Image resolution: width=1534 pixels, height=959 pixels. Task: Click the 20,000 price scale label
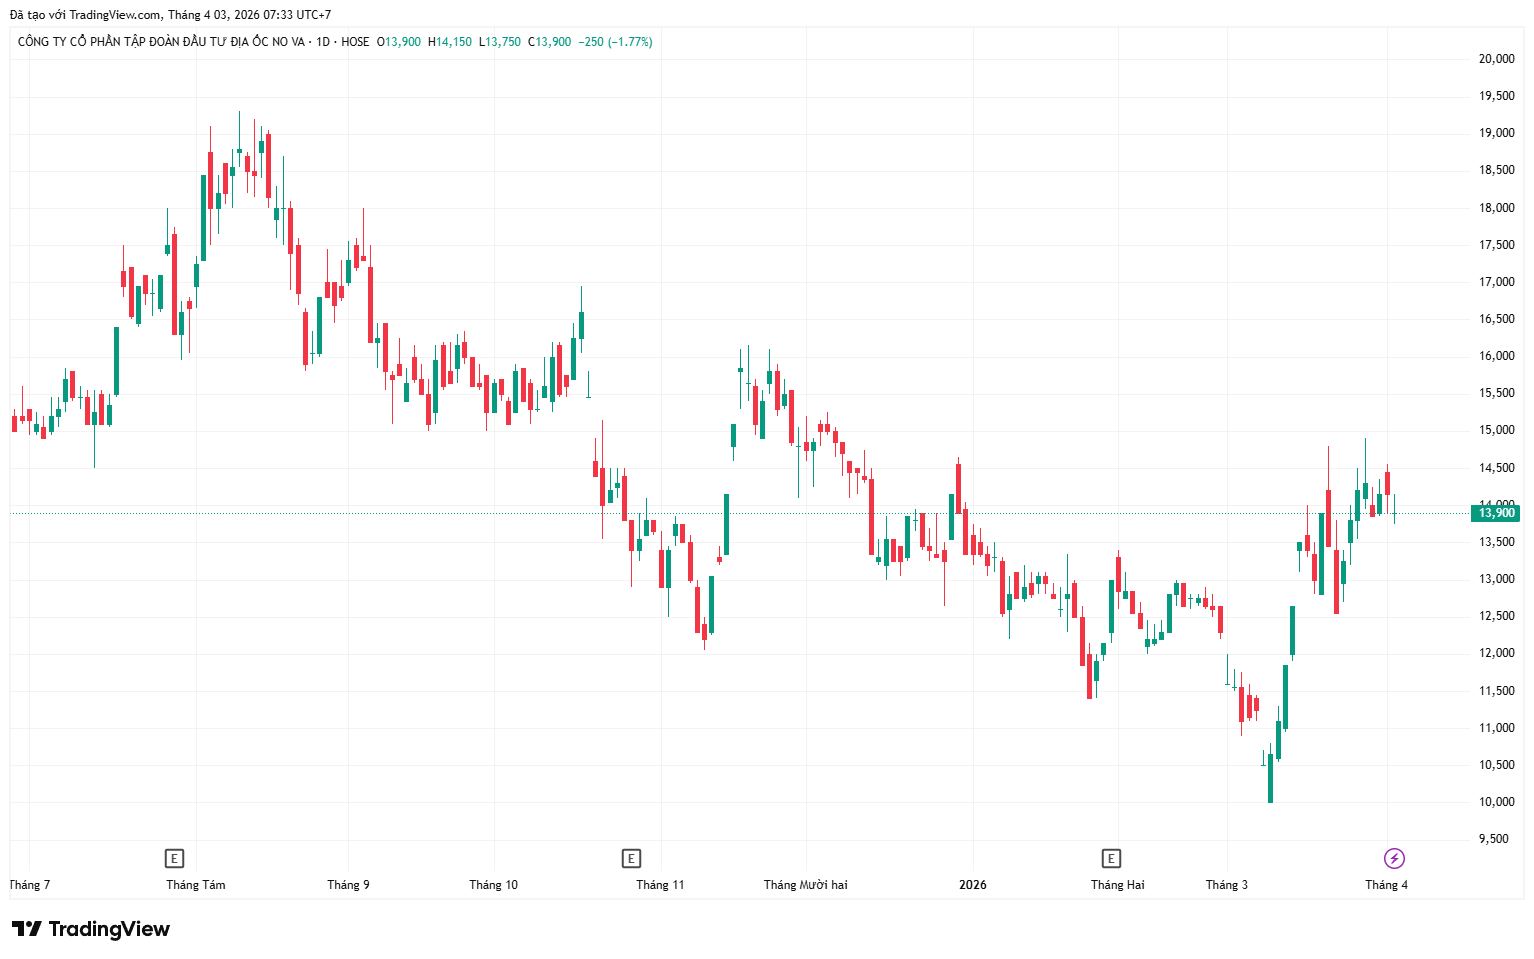coord(1496,59)
